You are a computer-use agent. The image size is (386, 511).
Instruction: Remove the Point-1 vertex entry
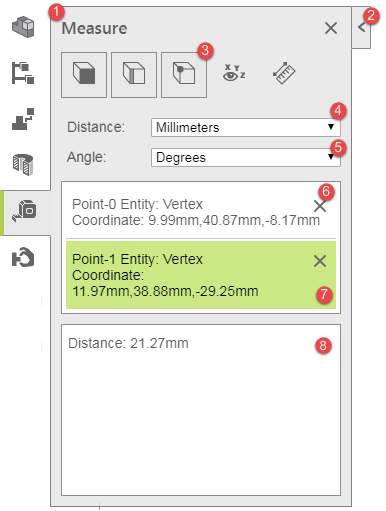pos(320,261)
